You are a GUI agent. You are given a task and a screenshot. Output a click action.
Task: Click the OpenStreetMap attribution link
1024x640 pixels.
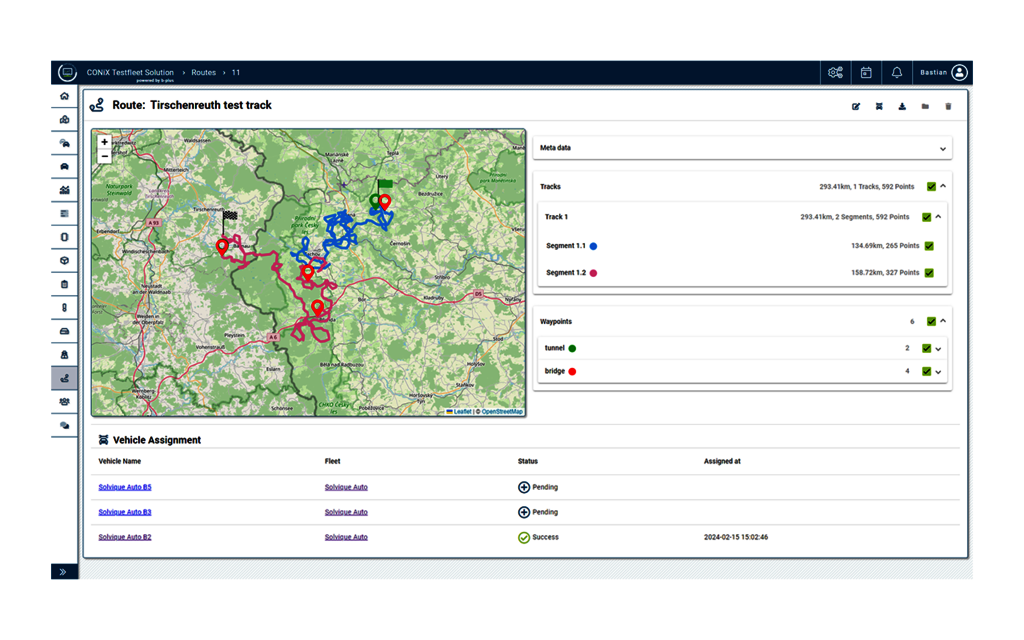pos(502,411)
